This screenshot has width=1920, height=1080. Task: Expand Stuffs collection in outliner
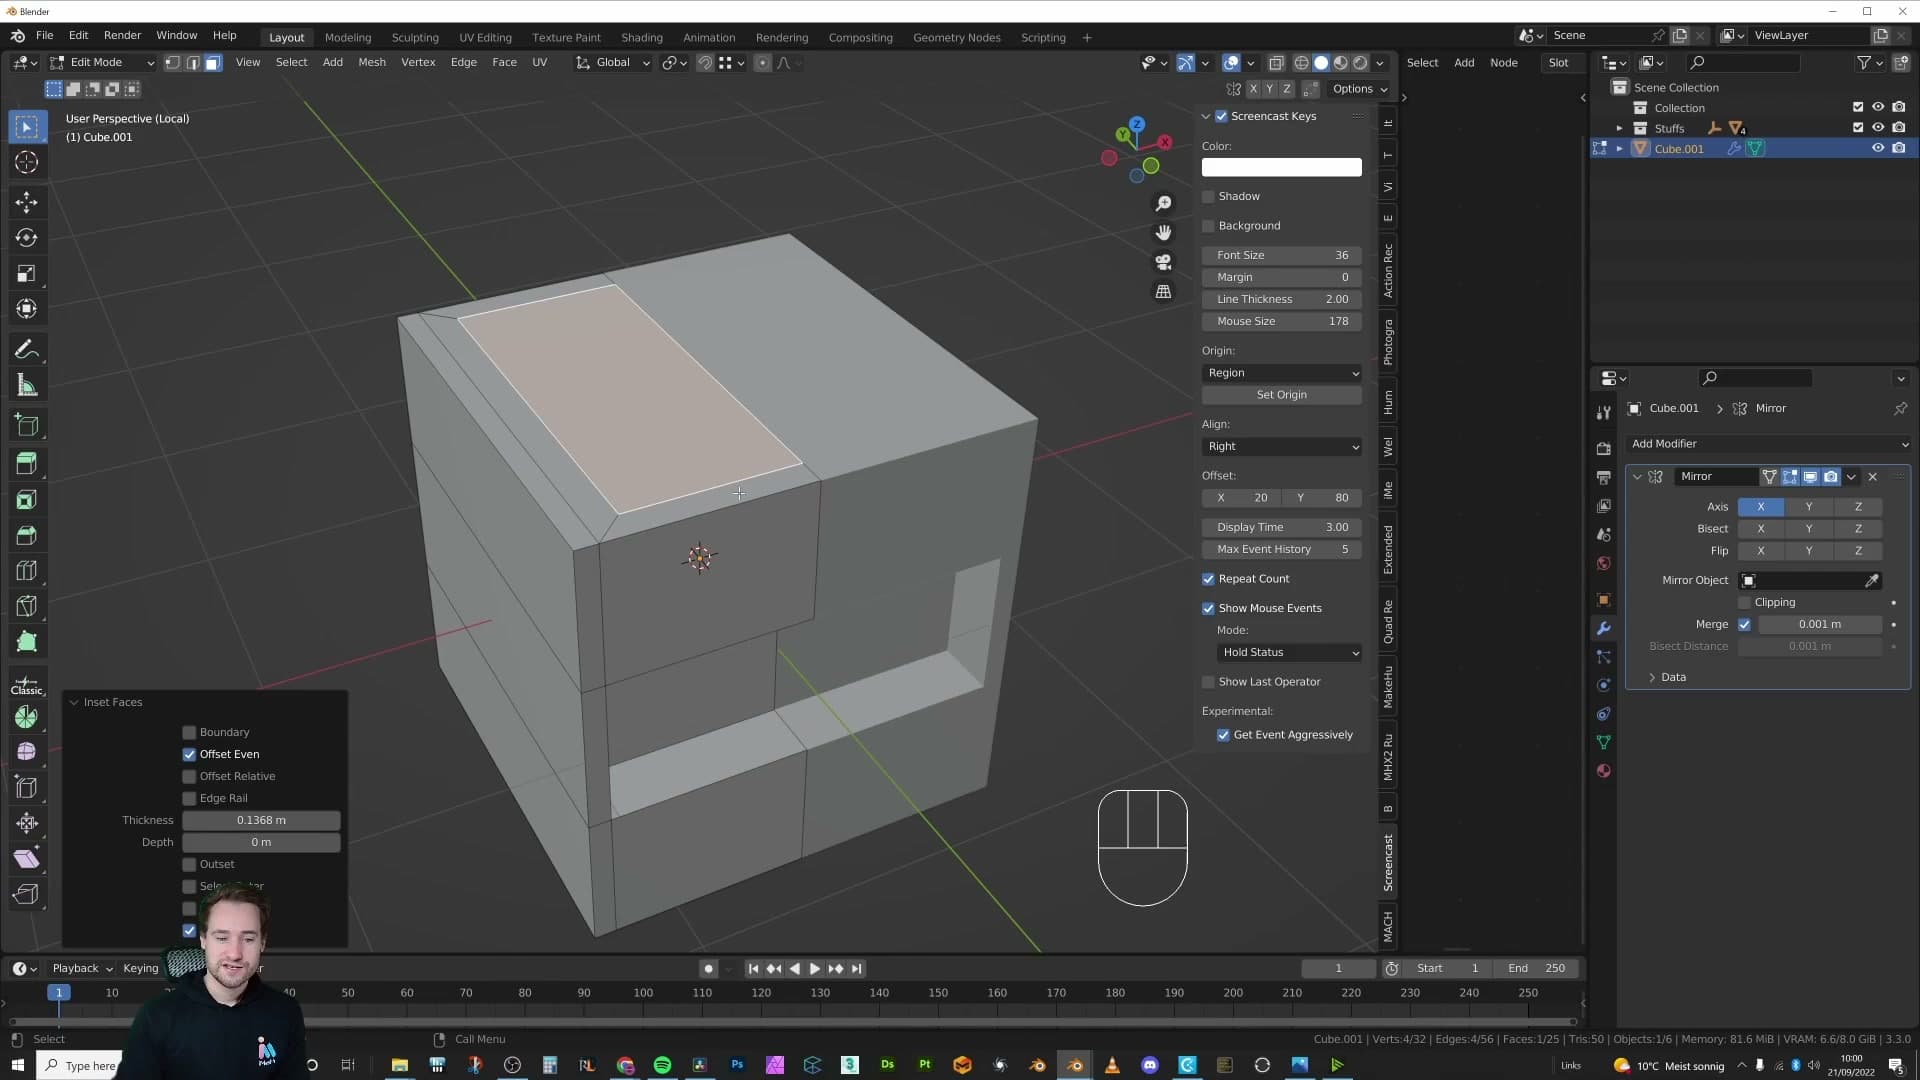point(1619,128)
